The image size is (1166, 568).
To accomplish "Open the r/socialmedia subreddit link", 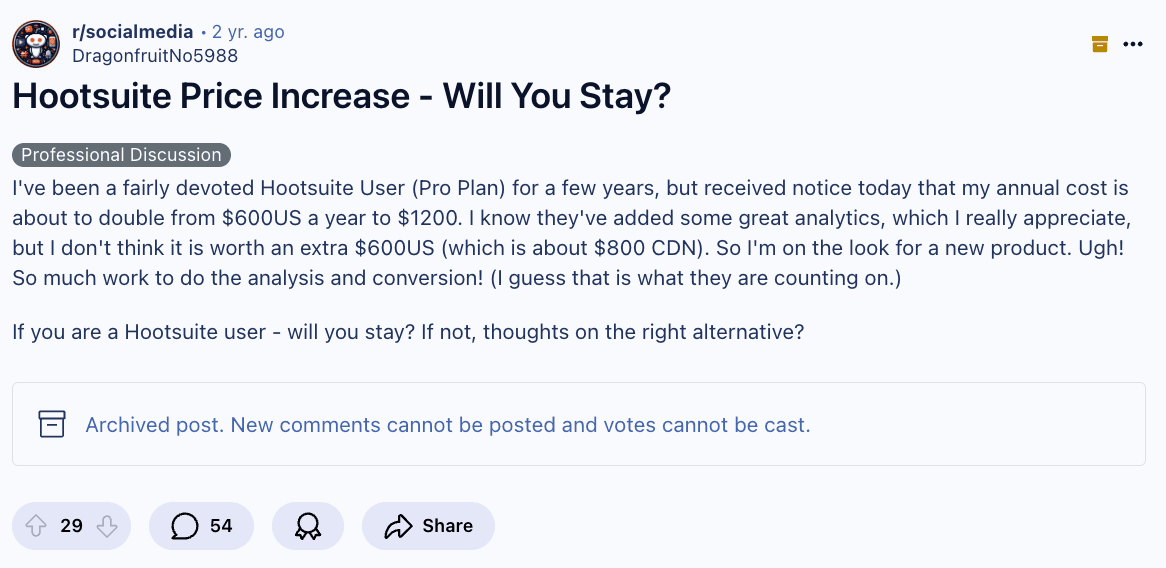I will (x=133, y=32).
